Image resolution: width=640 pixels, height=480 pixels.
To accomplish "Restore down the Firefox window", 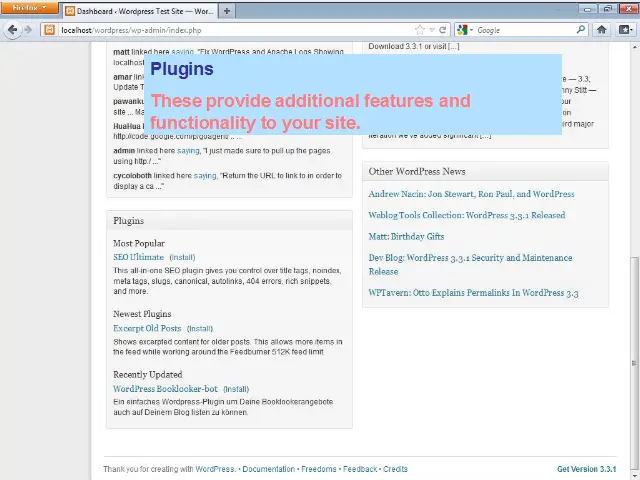I will 608,9.
